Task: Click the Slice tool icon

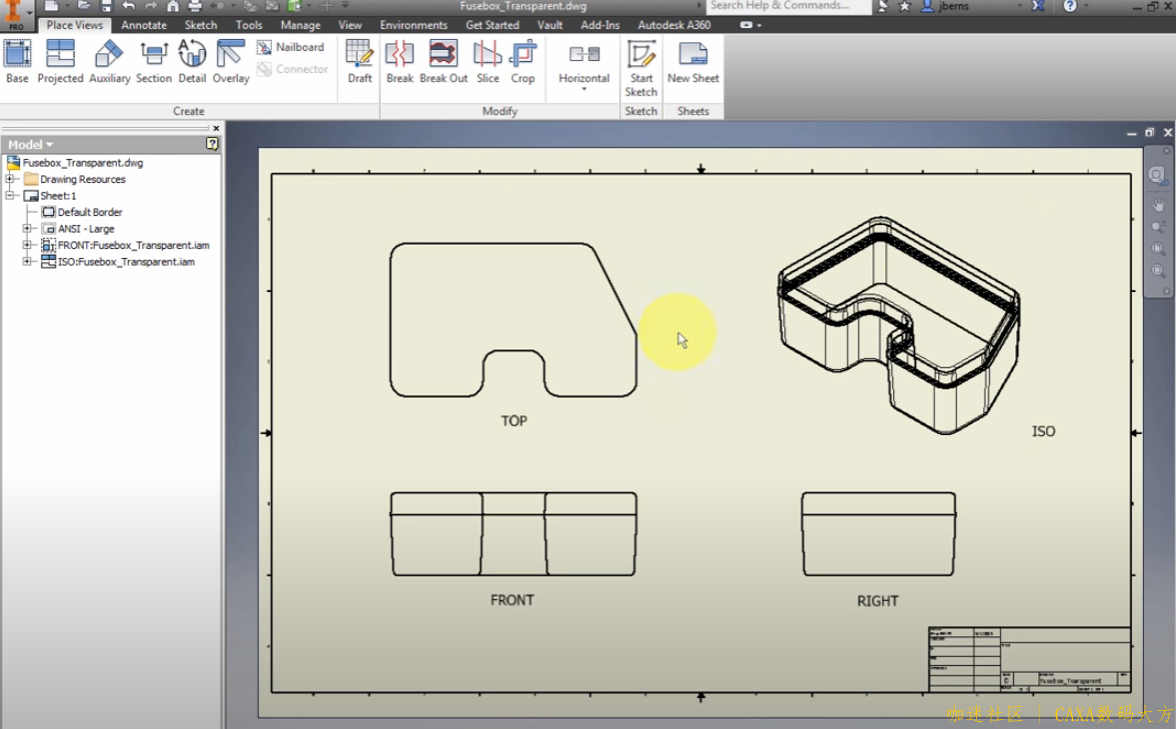Action: tap(487, 53)
